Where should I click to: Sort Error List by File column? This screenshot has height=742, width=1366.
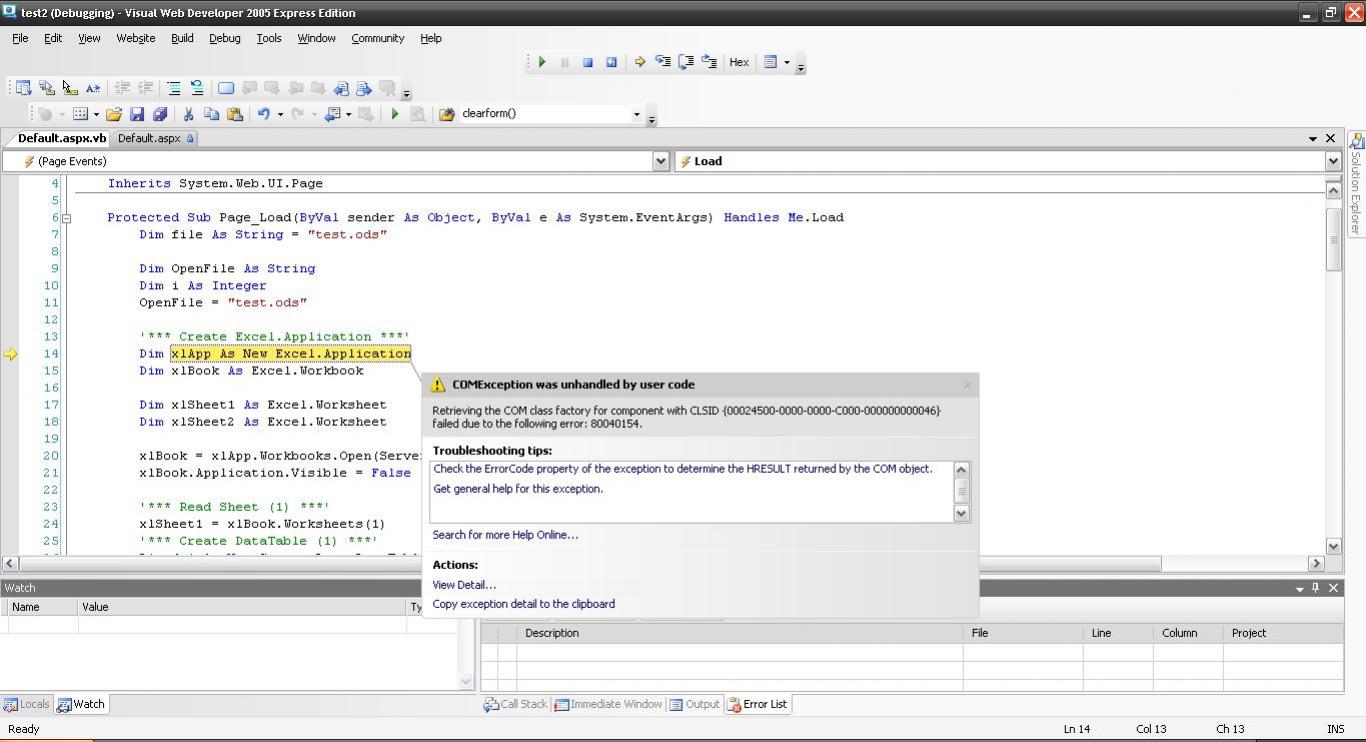[1023, 633]
